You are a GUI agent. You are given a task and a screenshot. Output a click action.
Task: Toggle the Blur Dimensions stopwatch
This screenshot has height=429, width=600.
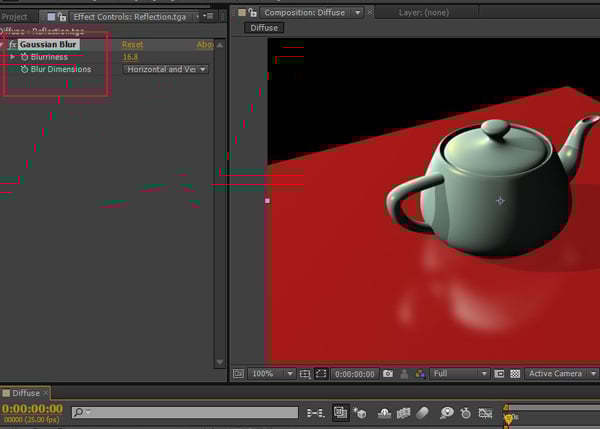click(x=24, y=69)
